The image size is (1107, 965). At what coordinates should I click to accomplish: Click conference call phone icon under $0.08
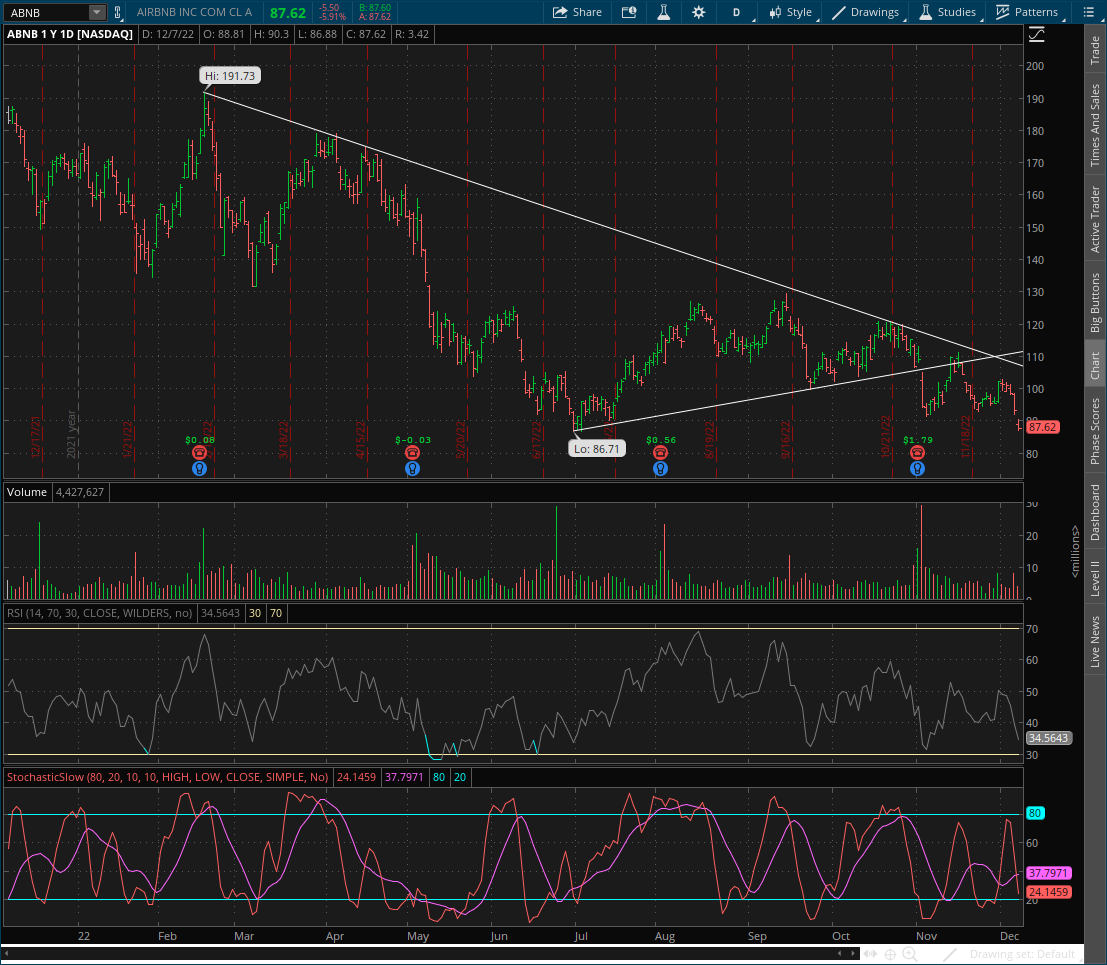200,452
